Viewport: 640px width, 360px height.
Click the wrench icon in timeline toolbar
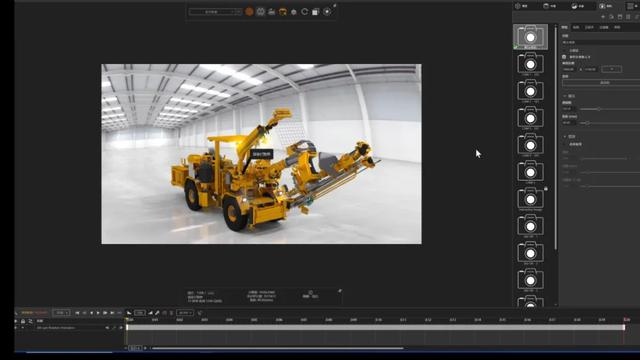[x=157, y=313]
